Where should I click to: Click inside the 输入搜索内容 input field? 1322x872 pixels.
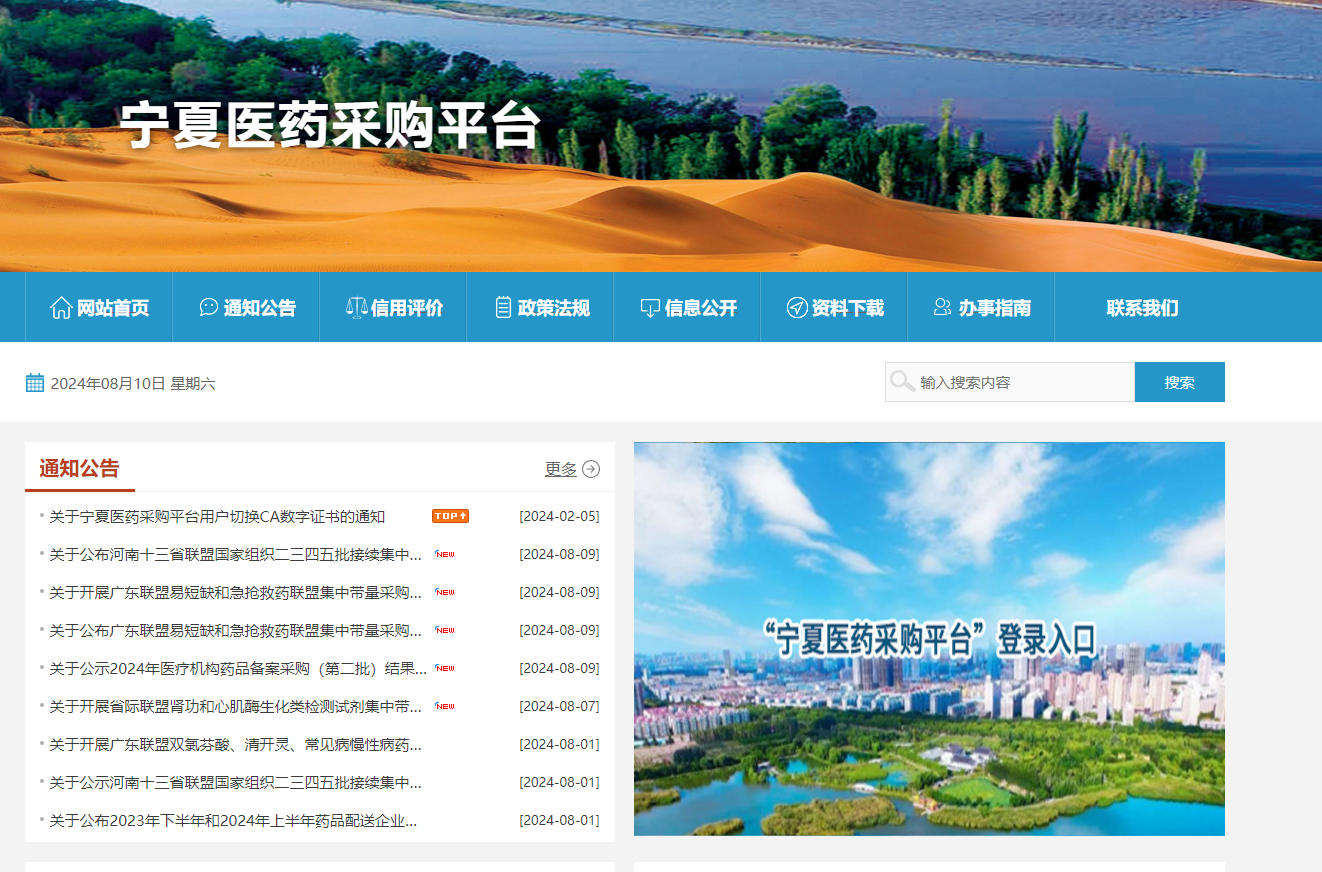1010,381
